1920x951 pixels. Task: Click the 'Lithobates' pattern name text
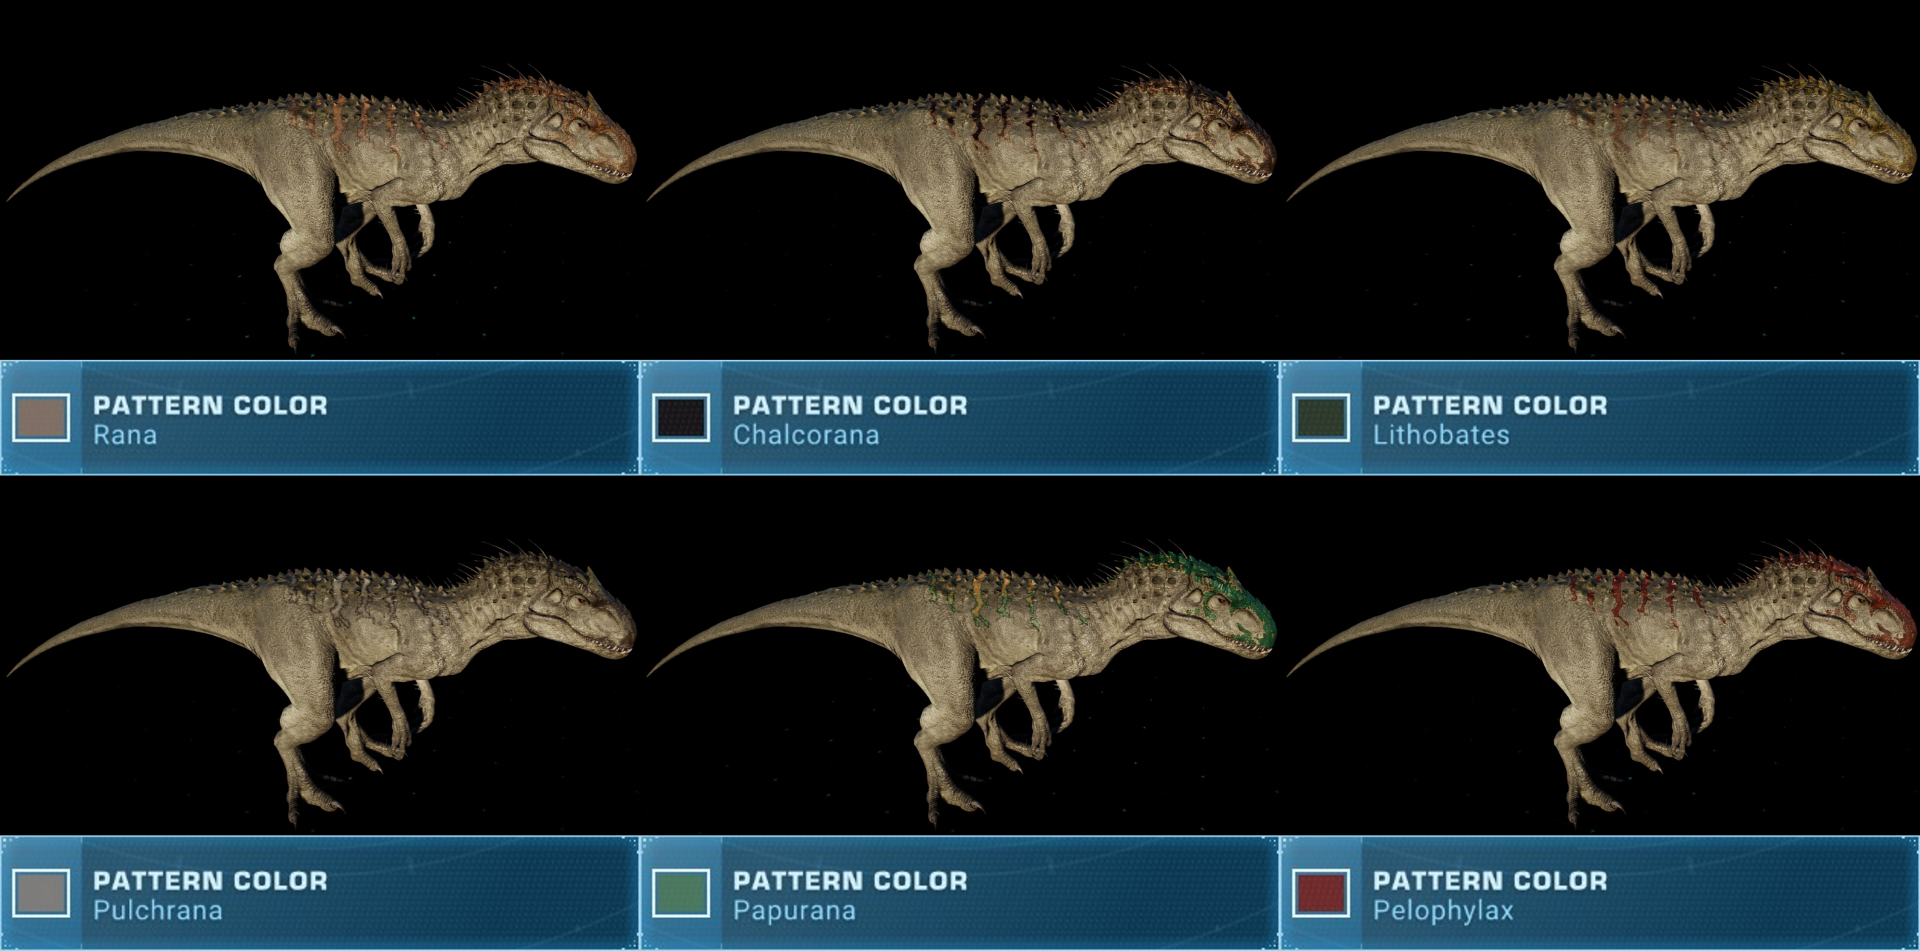(1441, 435)
